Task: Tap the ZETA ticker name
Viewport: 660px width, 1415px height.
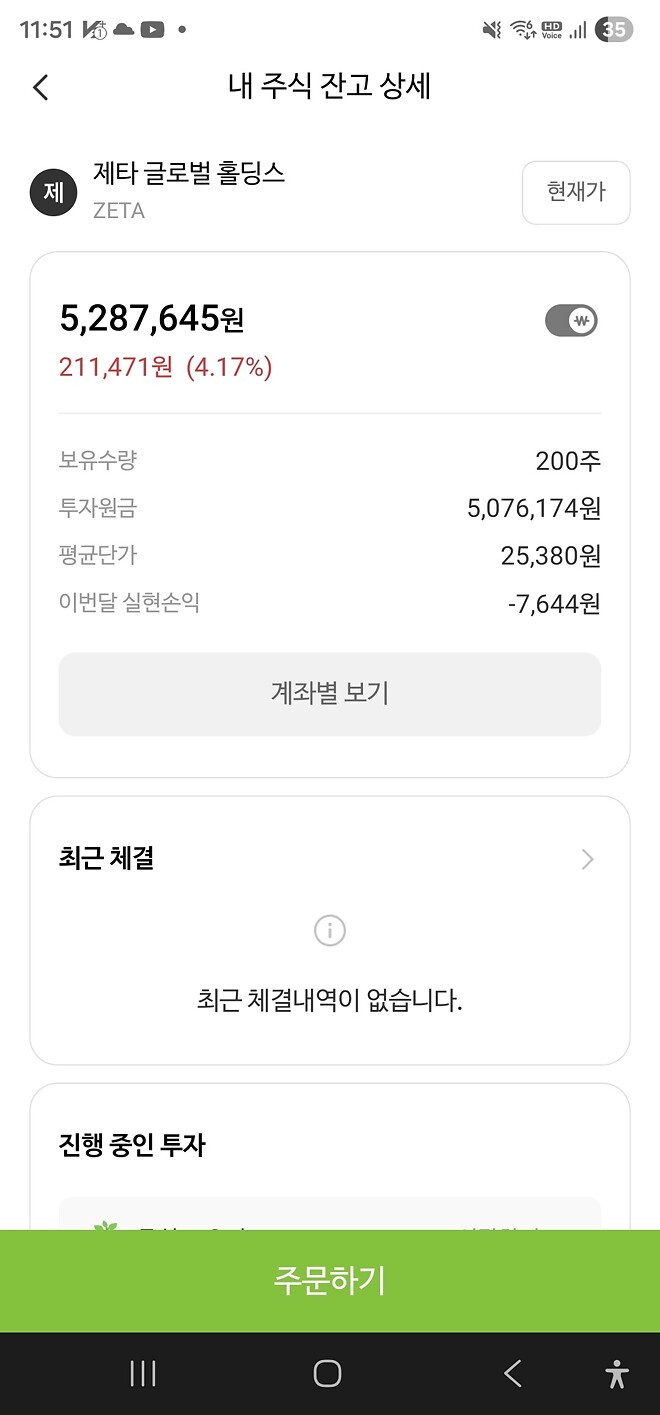Action: 120,212
